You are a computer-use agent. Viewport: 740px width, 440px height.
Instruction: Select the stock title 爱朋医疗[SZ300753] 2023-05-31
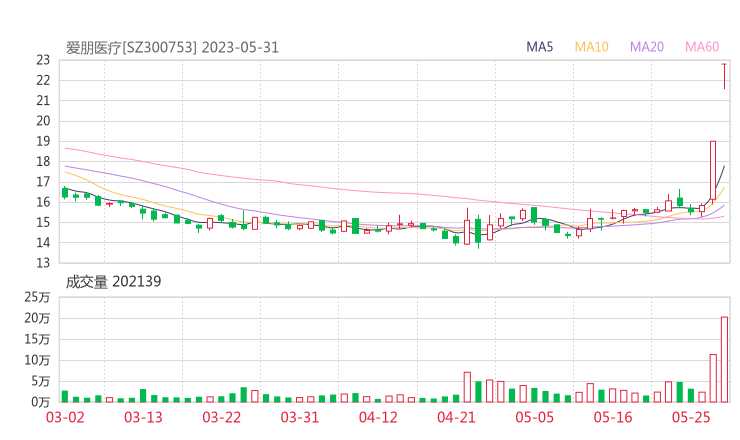tap(172, 48)
